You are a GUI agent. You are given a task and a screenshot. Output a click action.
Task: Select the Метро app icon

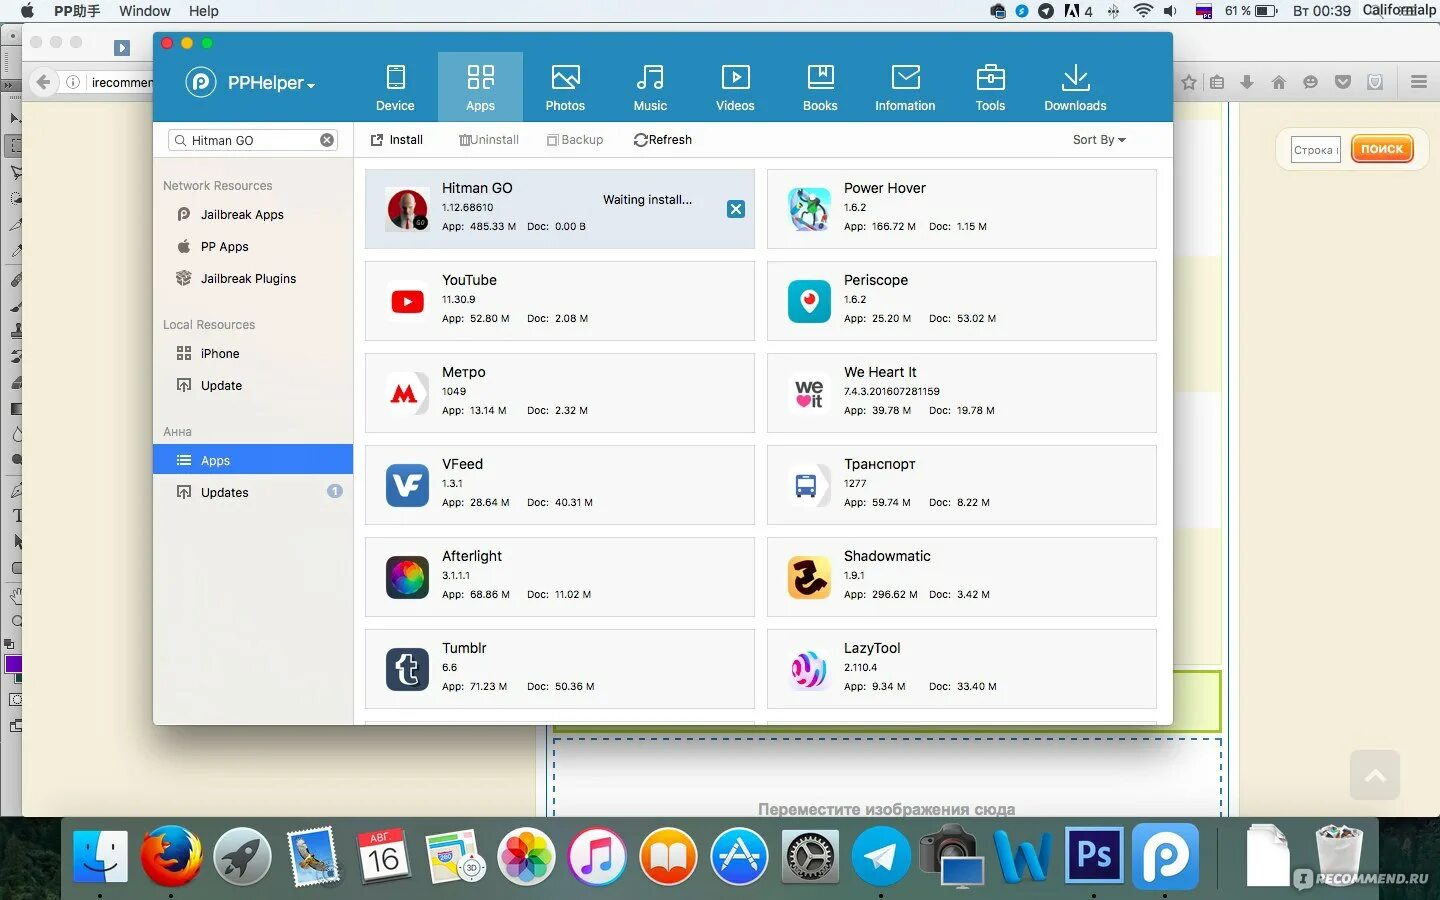pos(407,393)
